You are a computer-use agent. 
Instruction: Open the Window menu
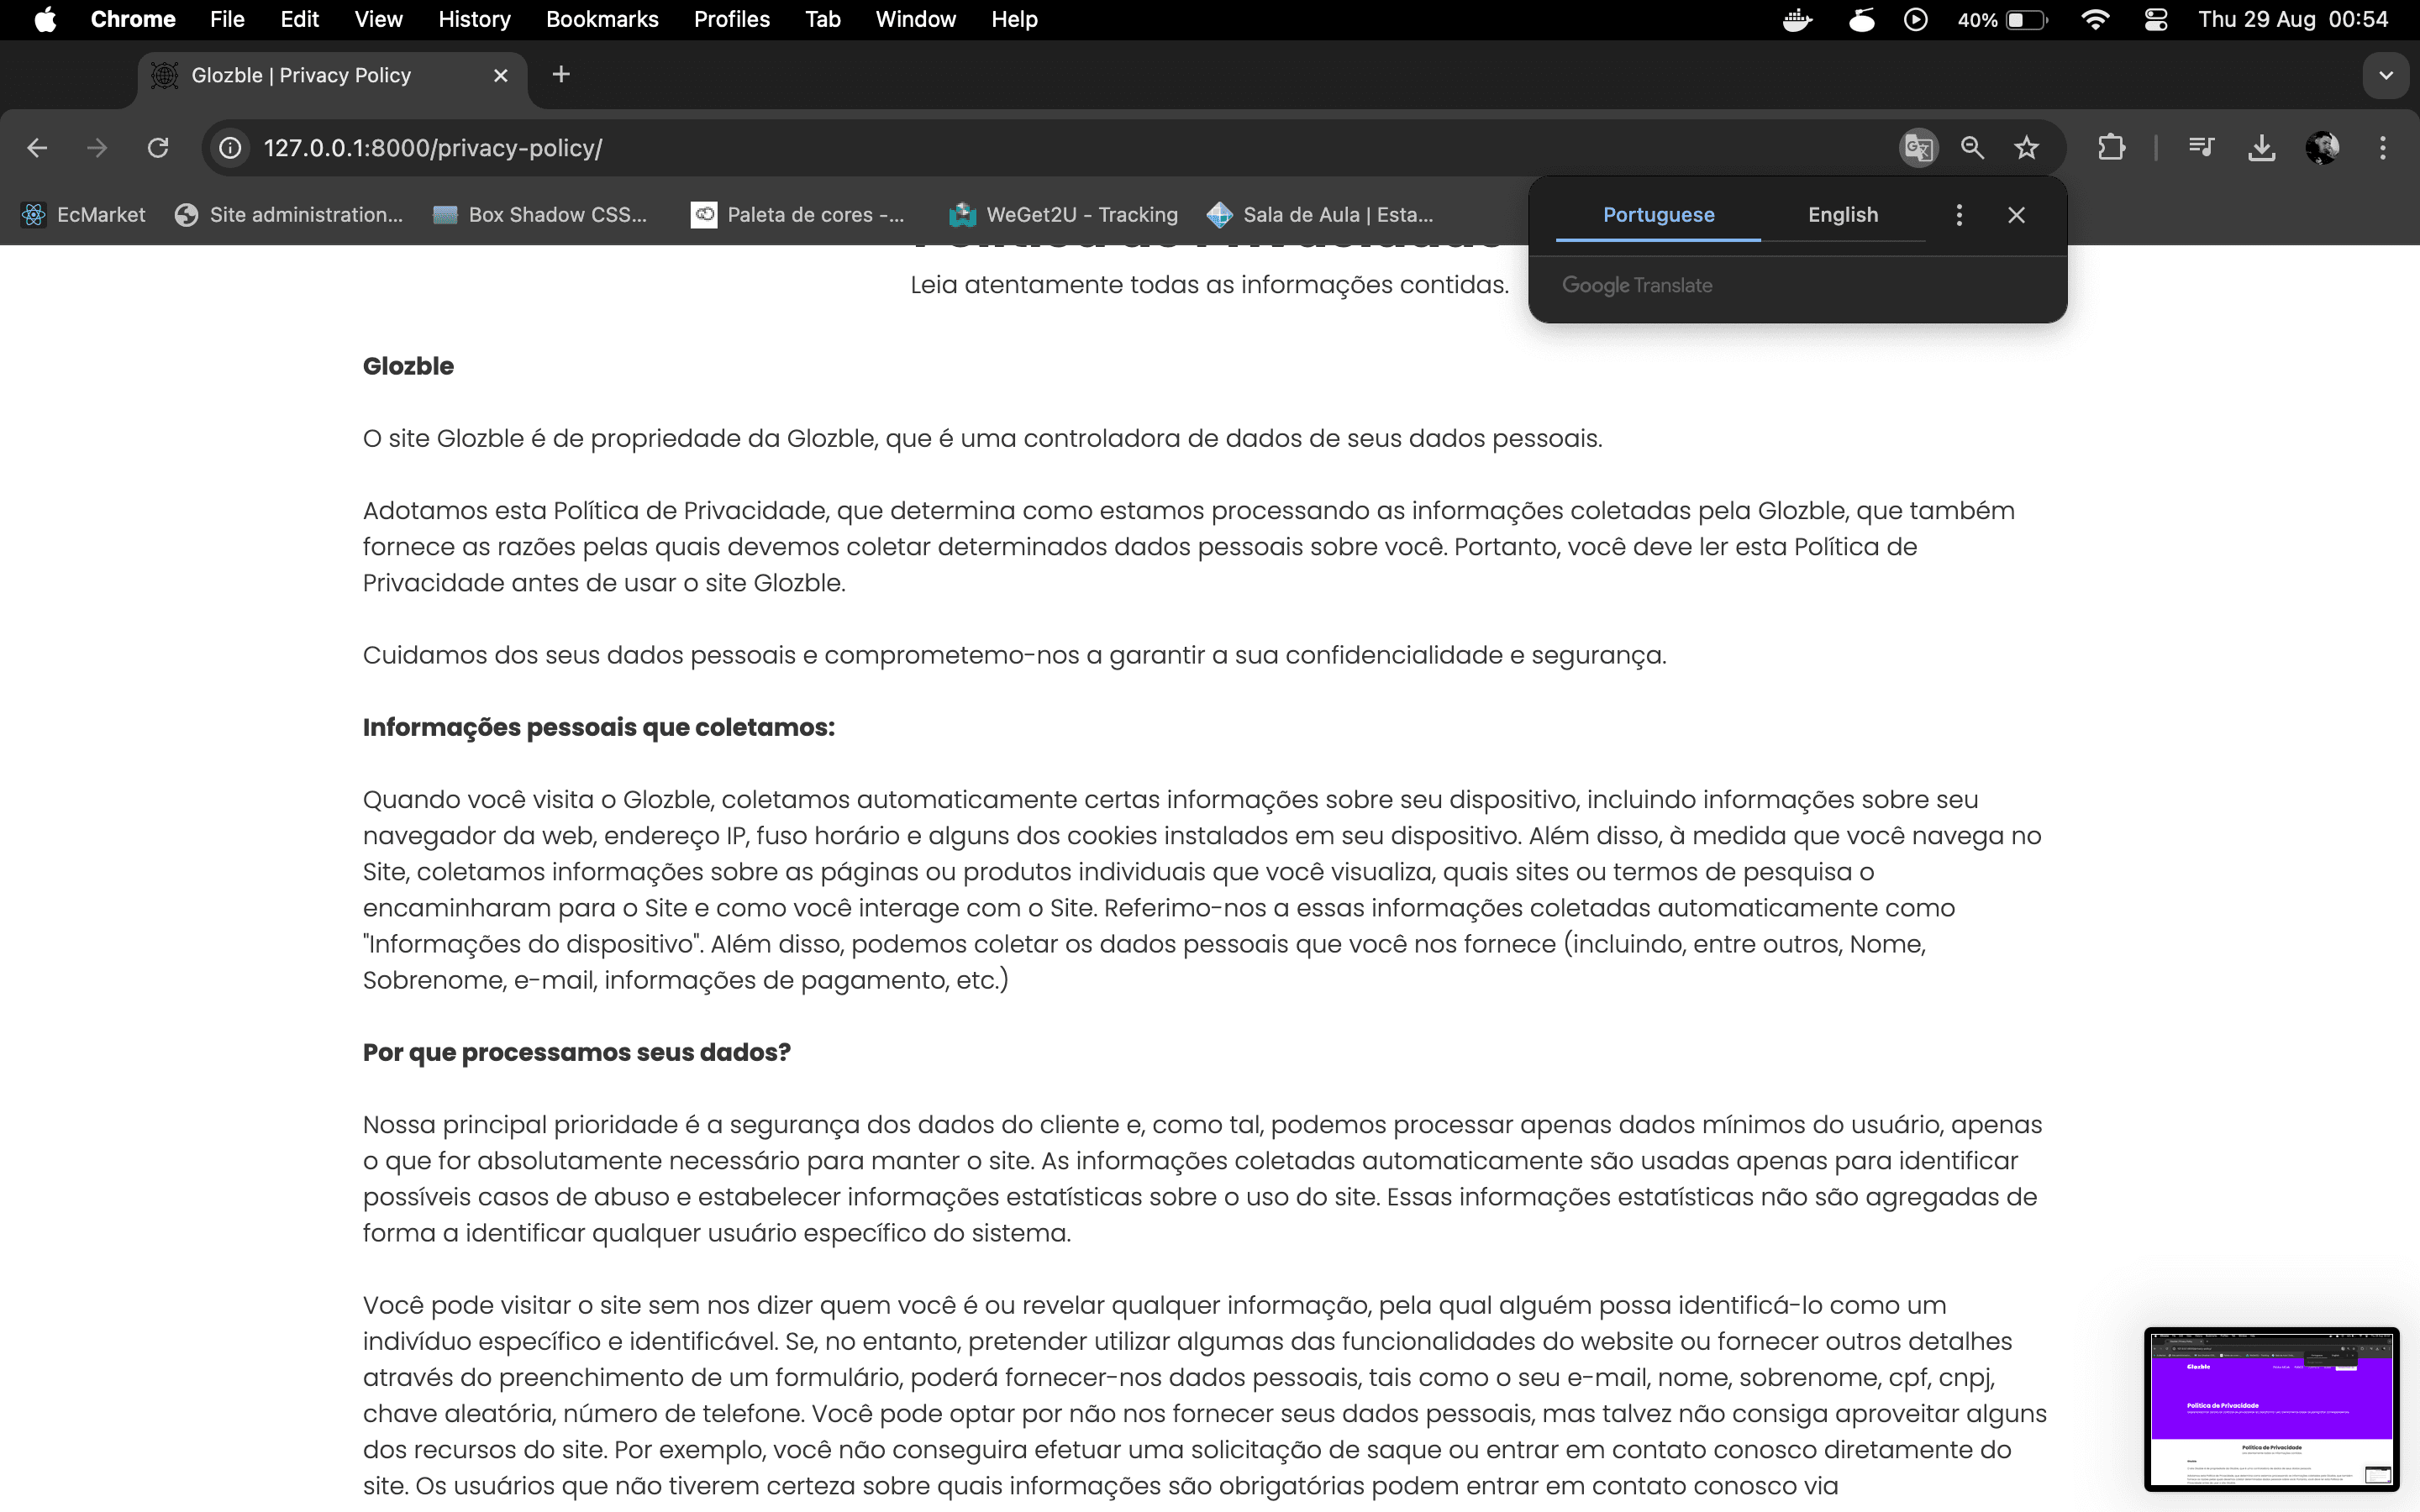(x=915, y=19)
